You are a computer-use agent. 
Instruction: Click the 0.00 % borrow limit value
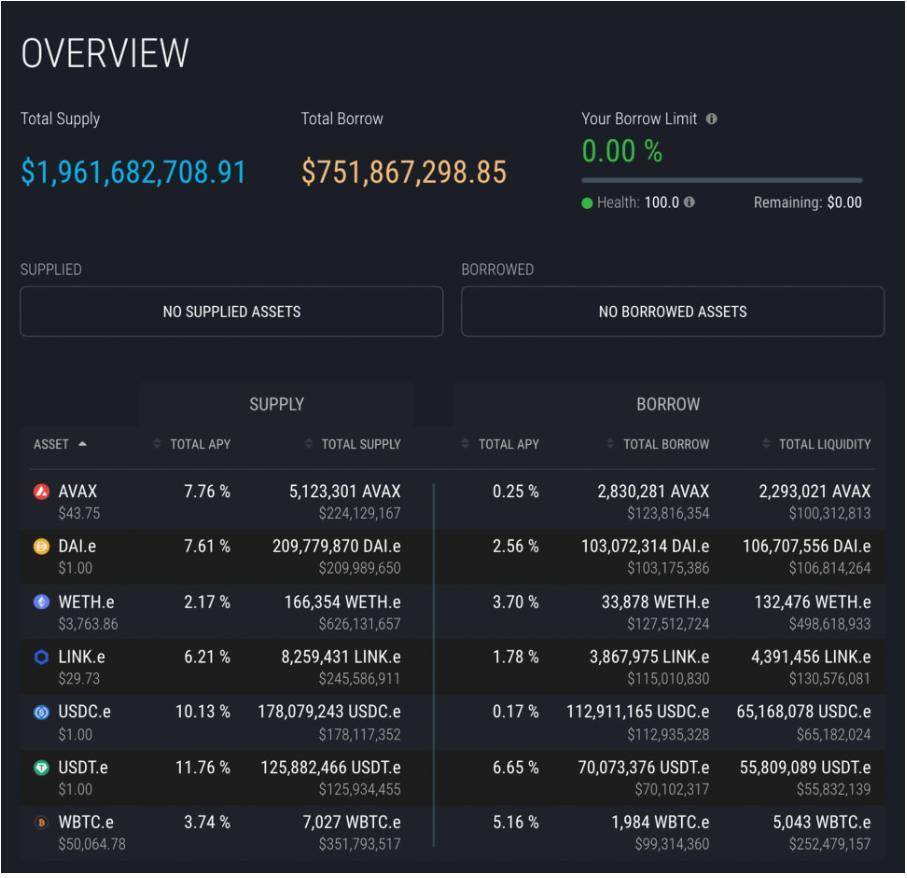pos(622,151)
